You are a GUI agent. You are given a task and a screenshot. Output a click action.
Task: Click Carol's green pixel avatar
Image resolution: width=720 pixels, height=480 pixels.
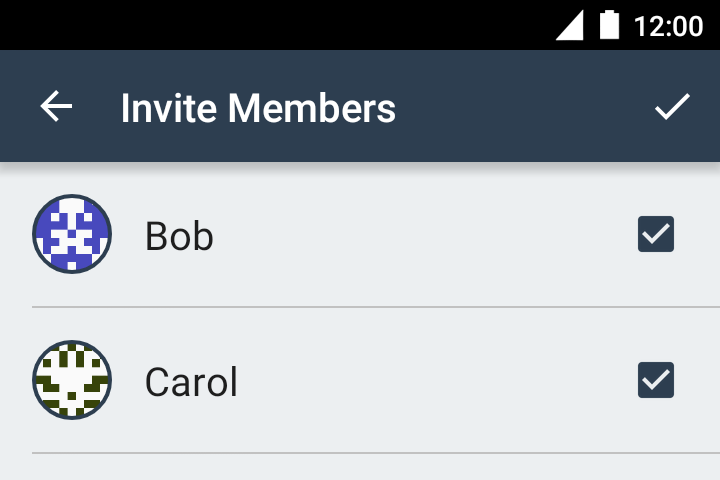click(72, 380)
